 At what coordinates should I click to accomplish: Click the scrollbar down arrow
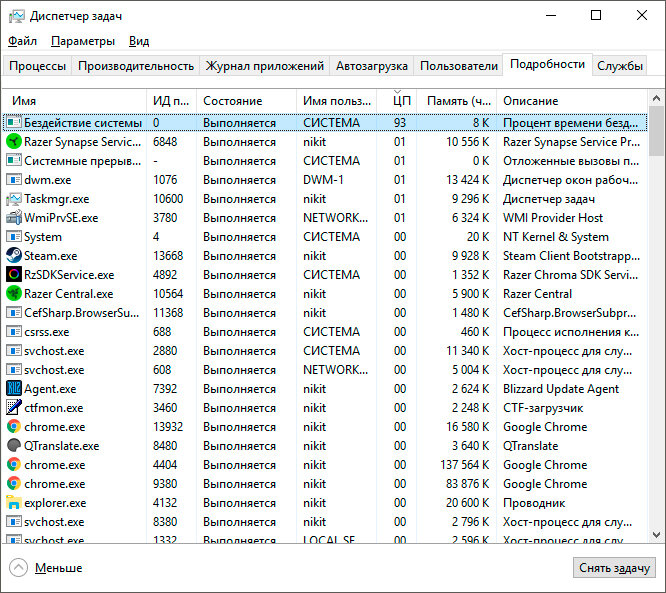tap(656, 534)
